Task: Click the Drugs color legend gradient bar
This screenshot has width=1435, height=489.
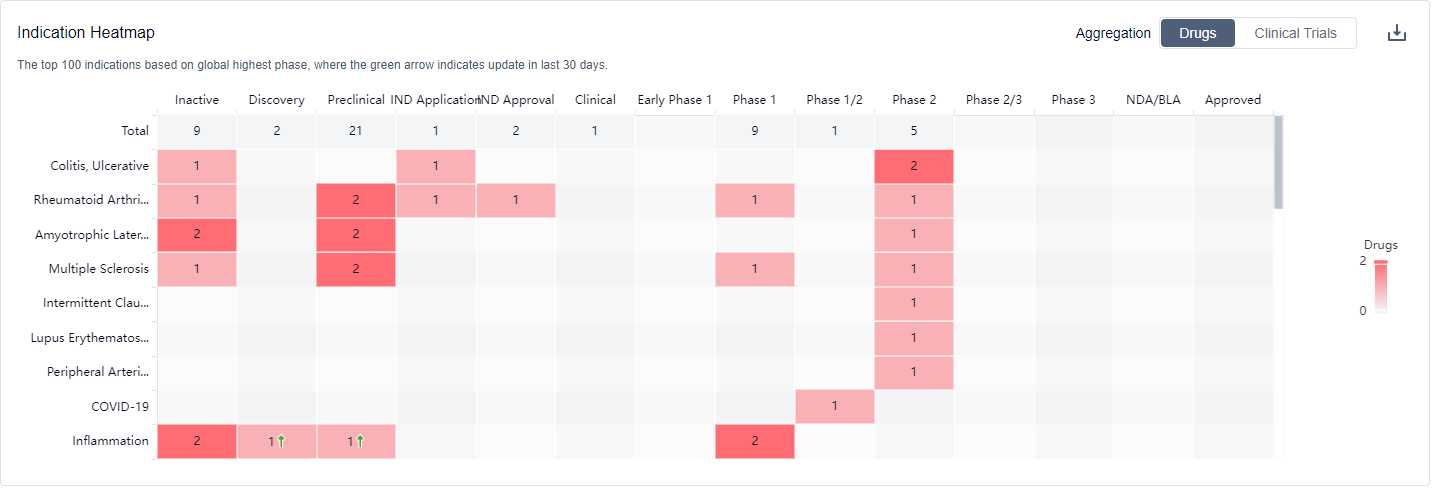Action: point(1381,290)
